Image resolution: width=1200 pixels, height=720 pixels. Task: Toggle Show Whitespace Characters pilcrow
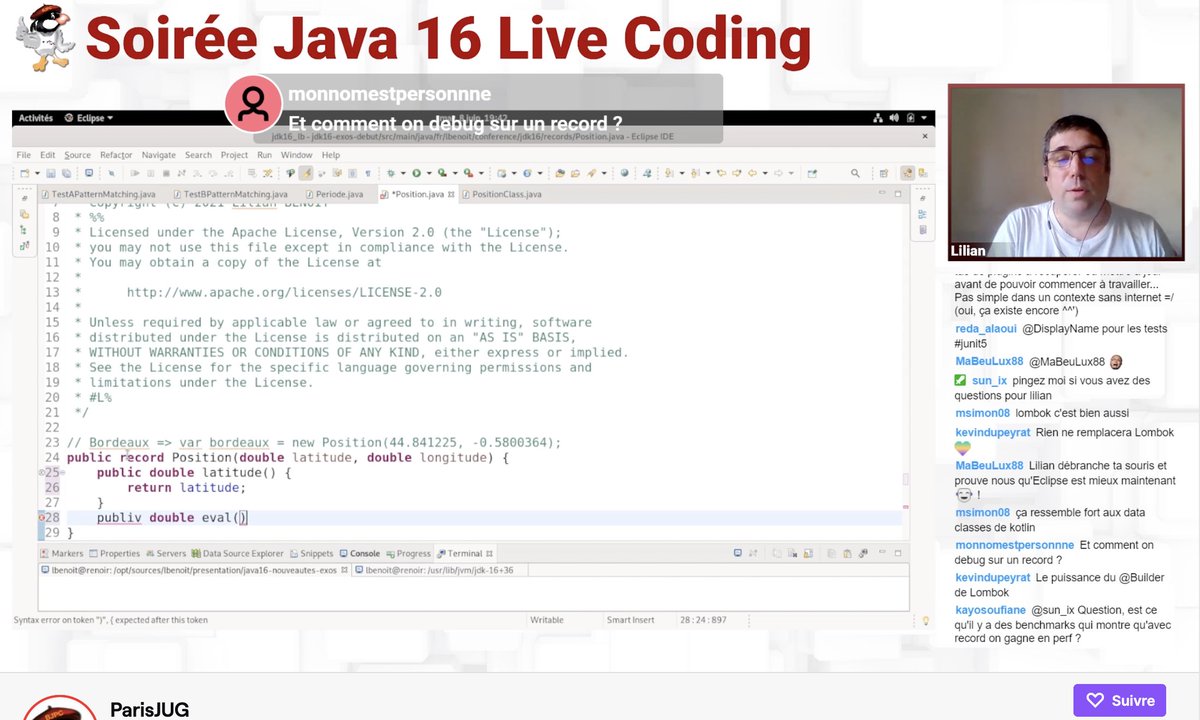pos(368,173)
